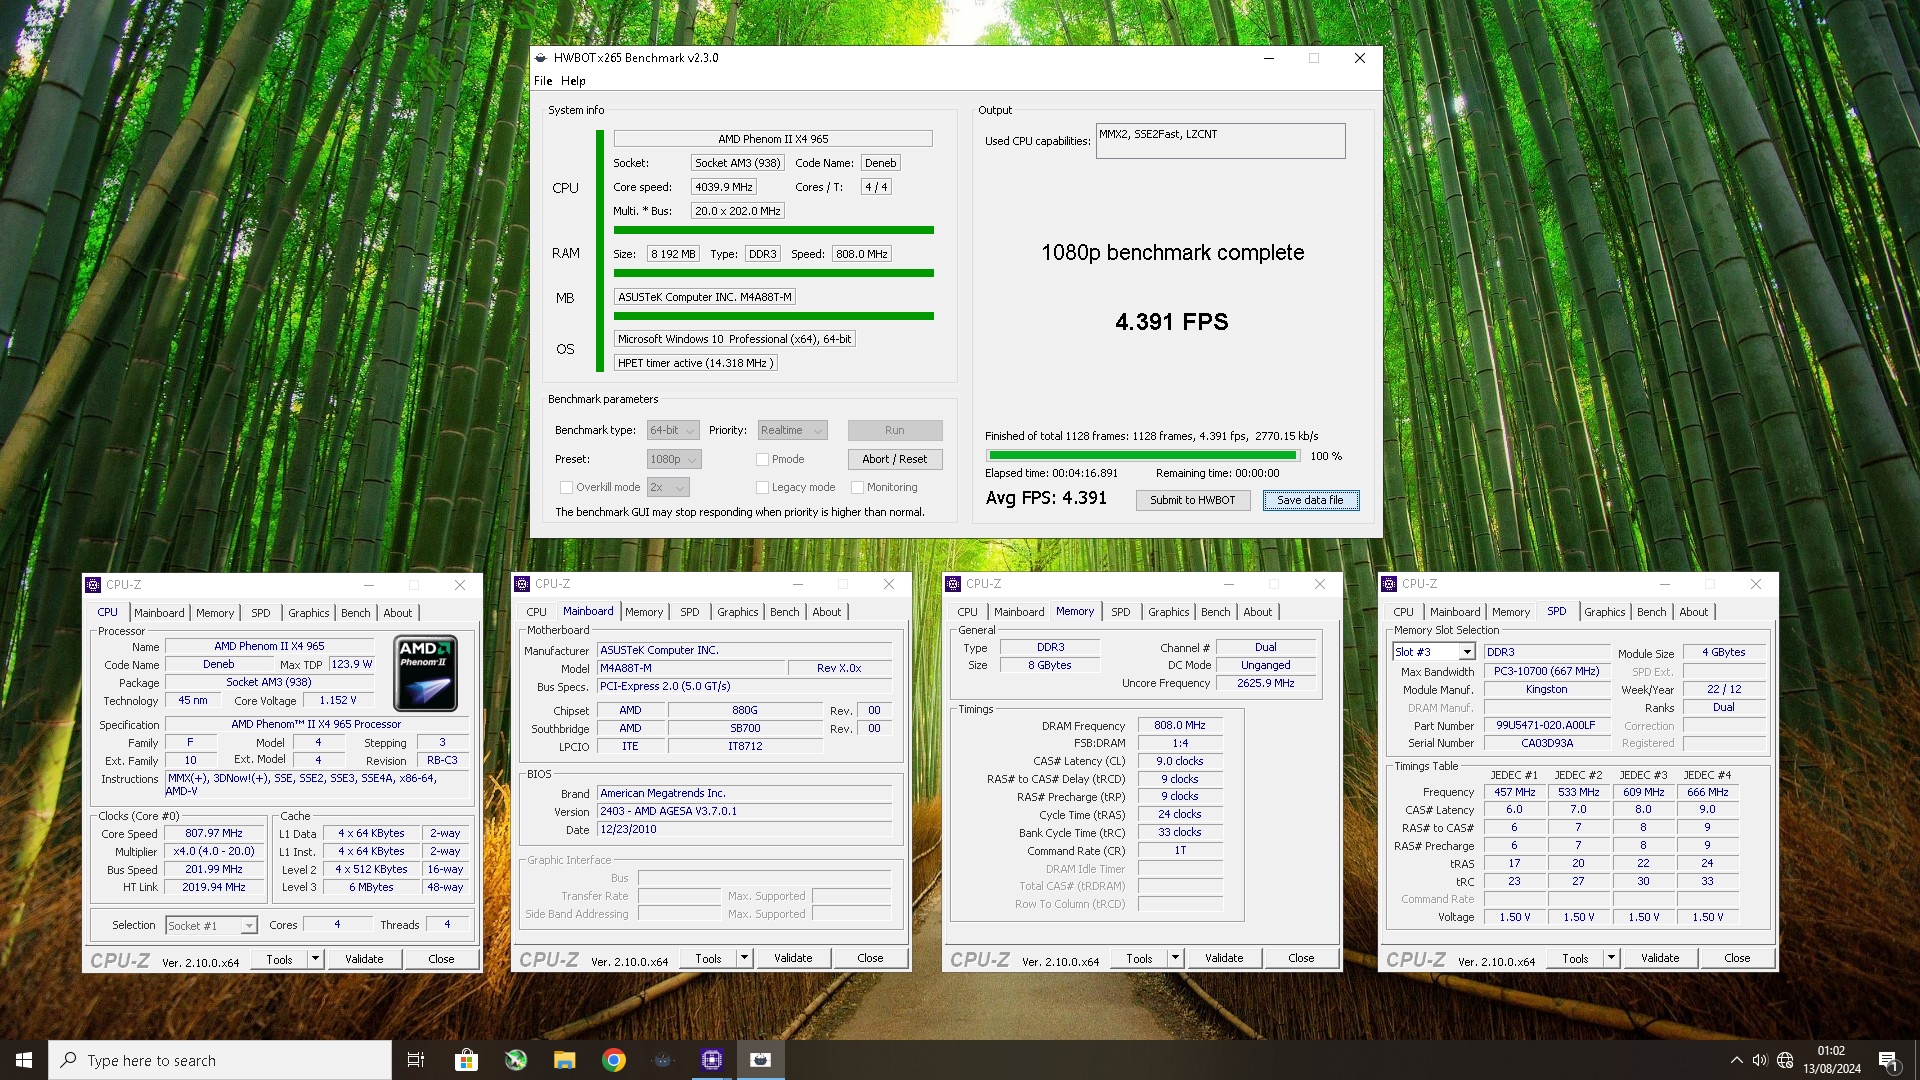This screenshot has width=1920, height=1080.
Task: Switch to Bench tab in the CPU-tab CPU-Z window
Action: coord(355,613)
